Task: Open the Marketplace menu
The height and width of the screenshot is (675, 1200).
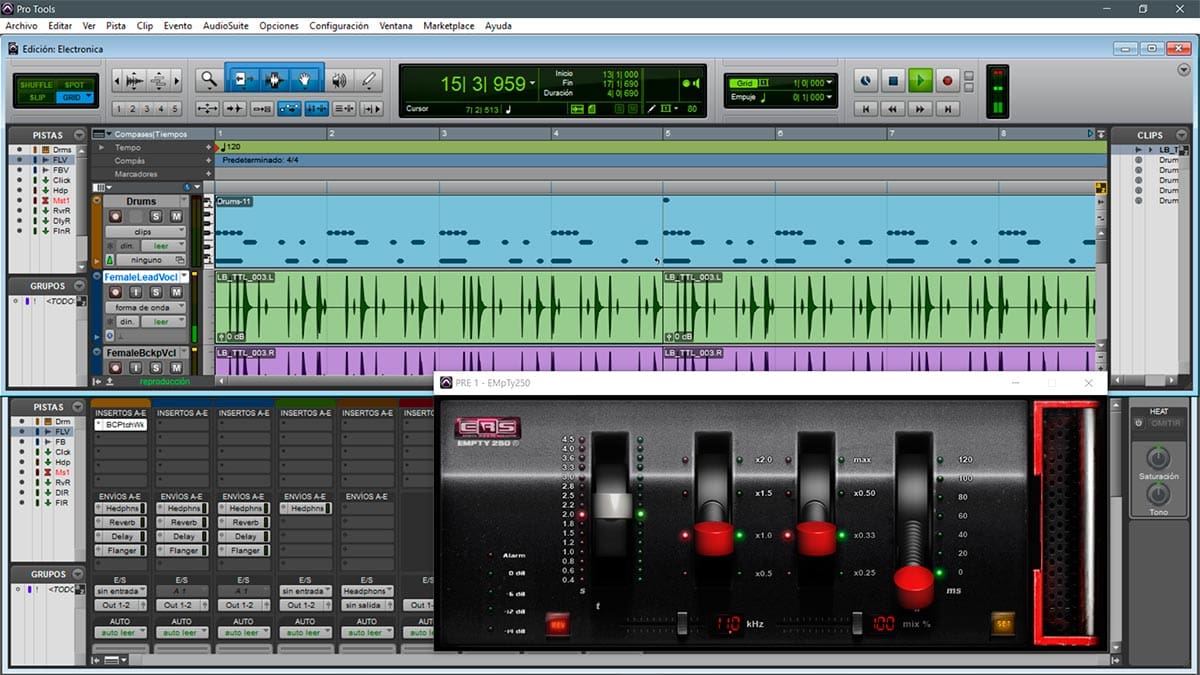Action: (x=449, y=25)
